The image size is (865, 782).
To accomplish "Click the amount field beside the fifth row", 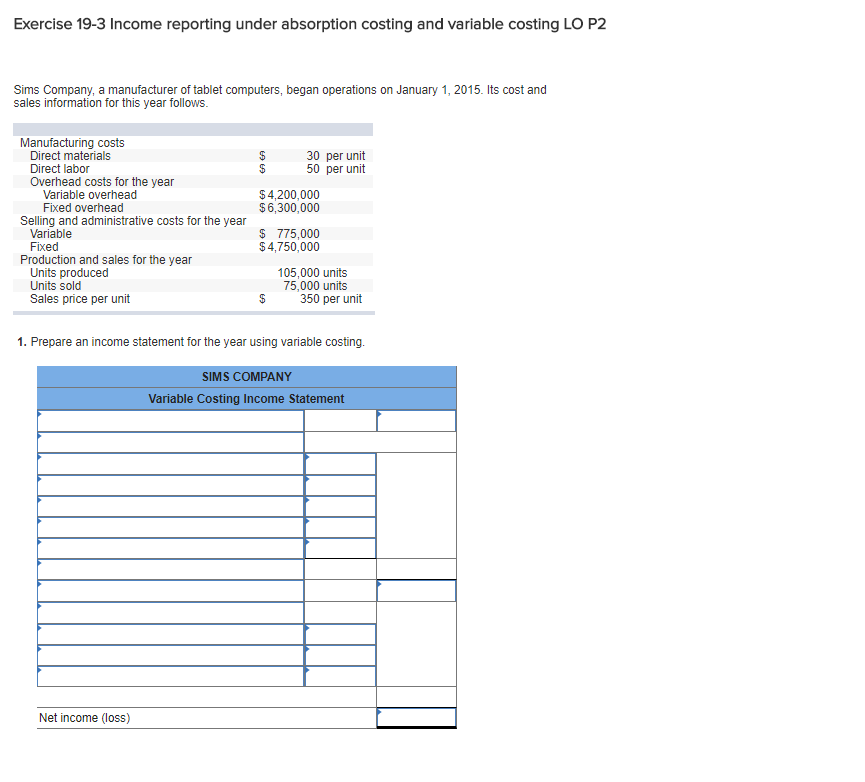I will coord(340,507).
